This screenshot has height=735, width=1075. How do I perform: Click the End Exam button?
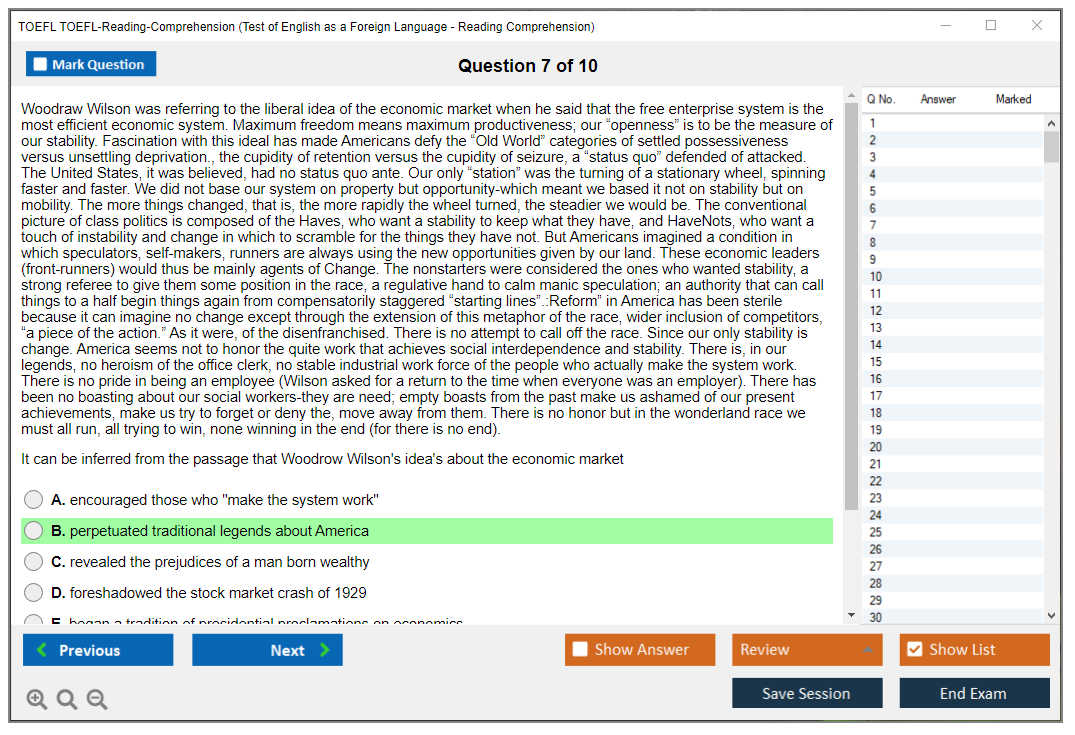[974, 693]
